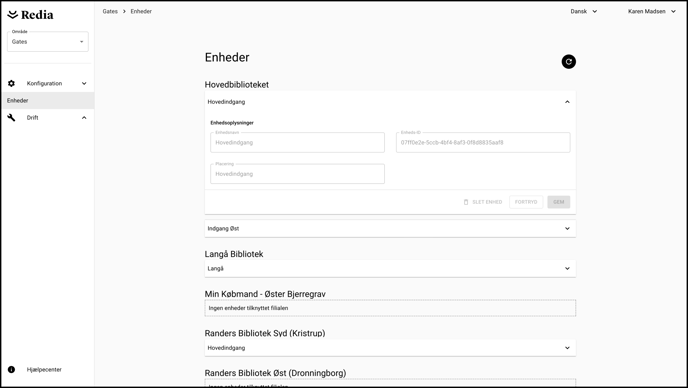Toggle the Drift menu chevron
This screenshot has height=388, width=688.
(84, 118)
